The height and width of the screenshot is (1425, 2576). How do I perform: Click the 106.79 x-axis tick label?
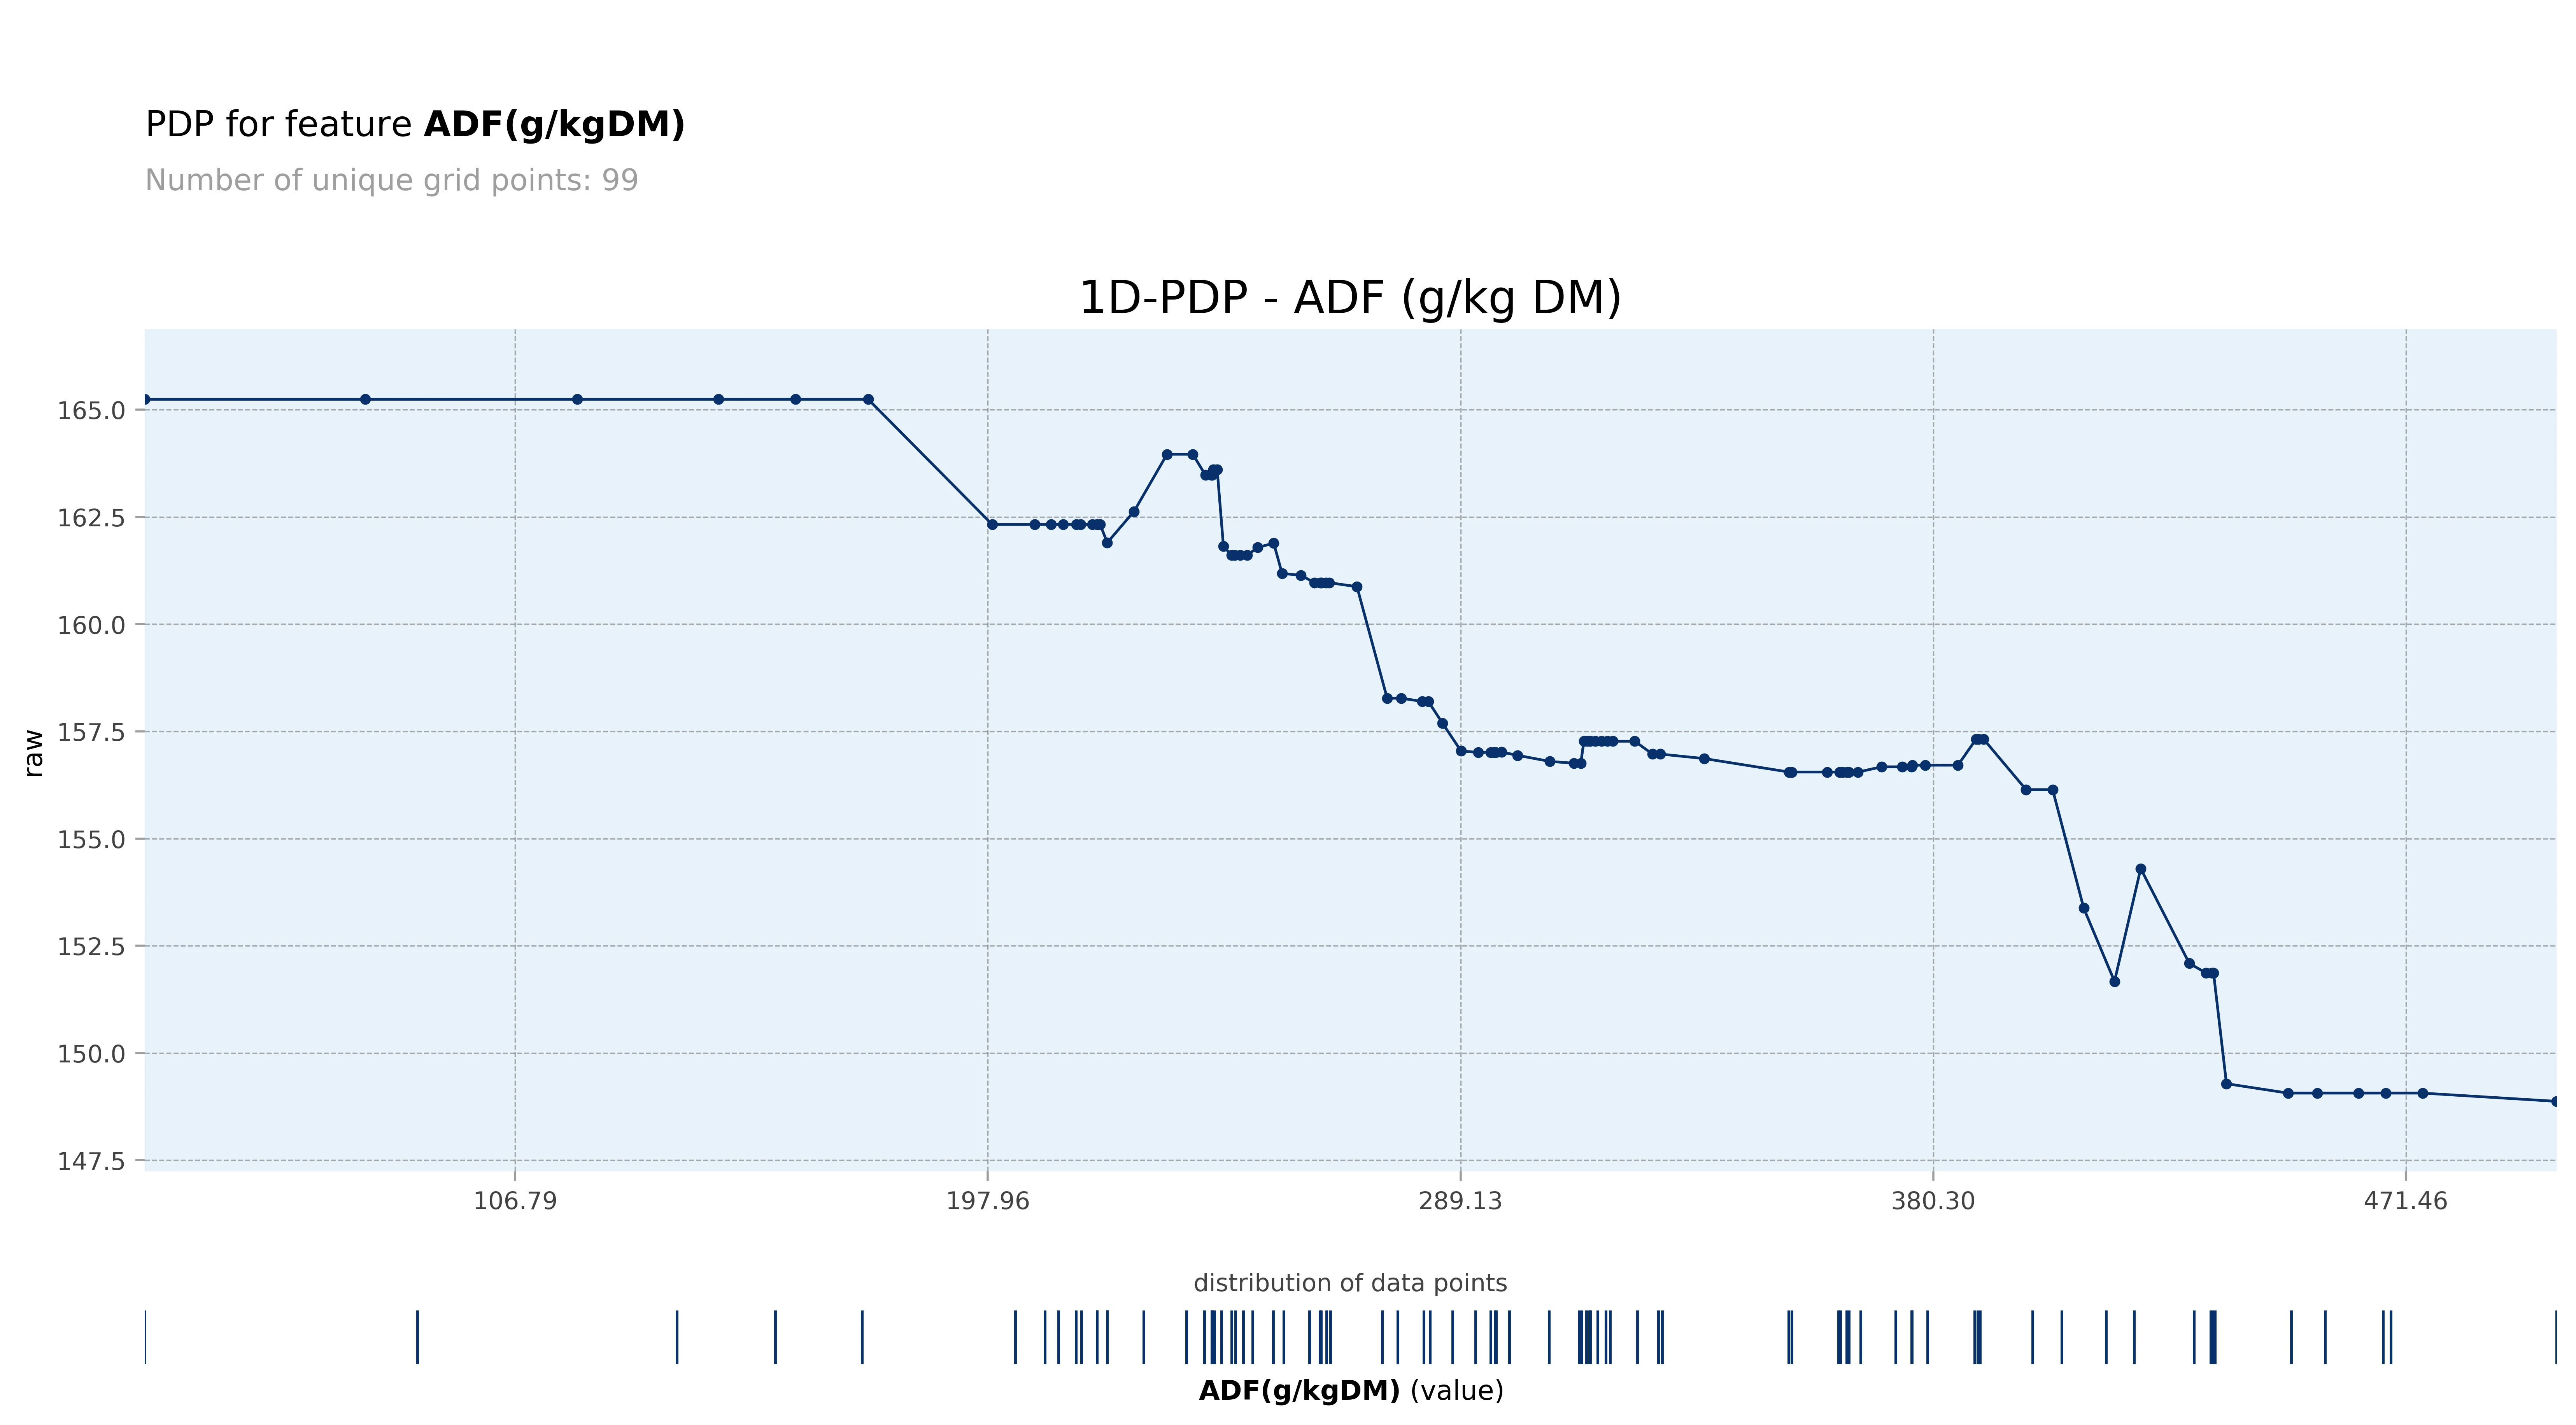tap(515, 1201)
